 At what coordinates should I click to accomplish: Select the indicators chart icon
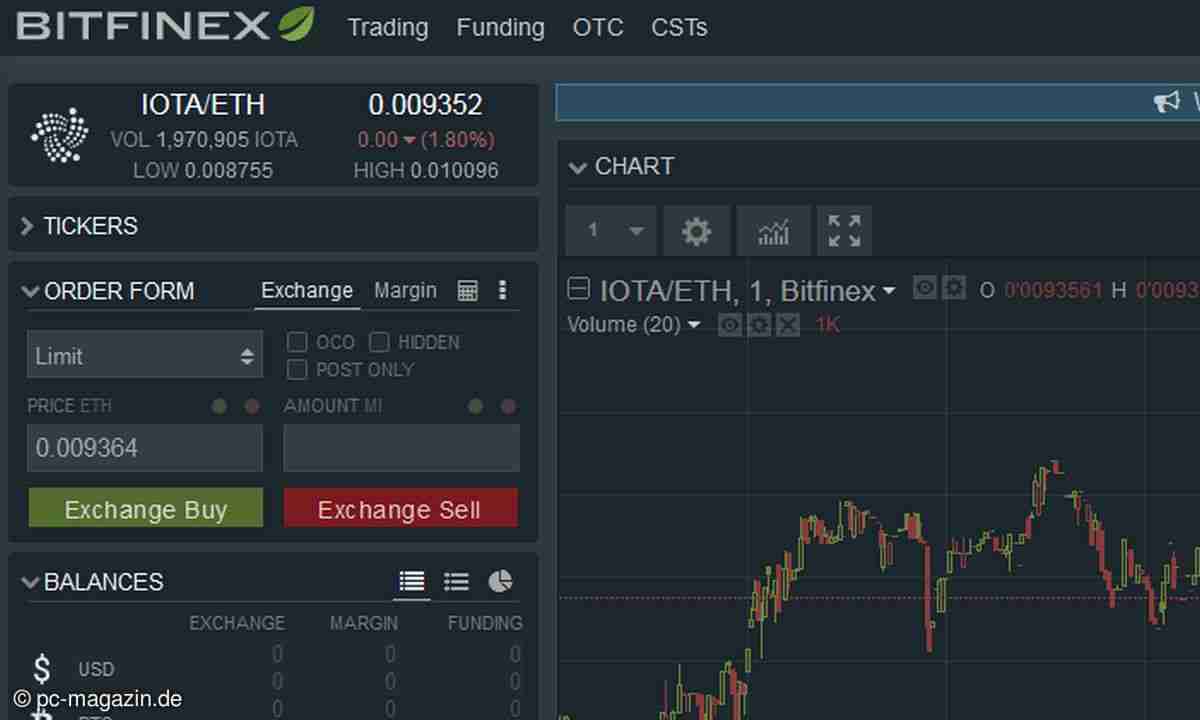click(773, 230)
